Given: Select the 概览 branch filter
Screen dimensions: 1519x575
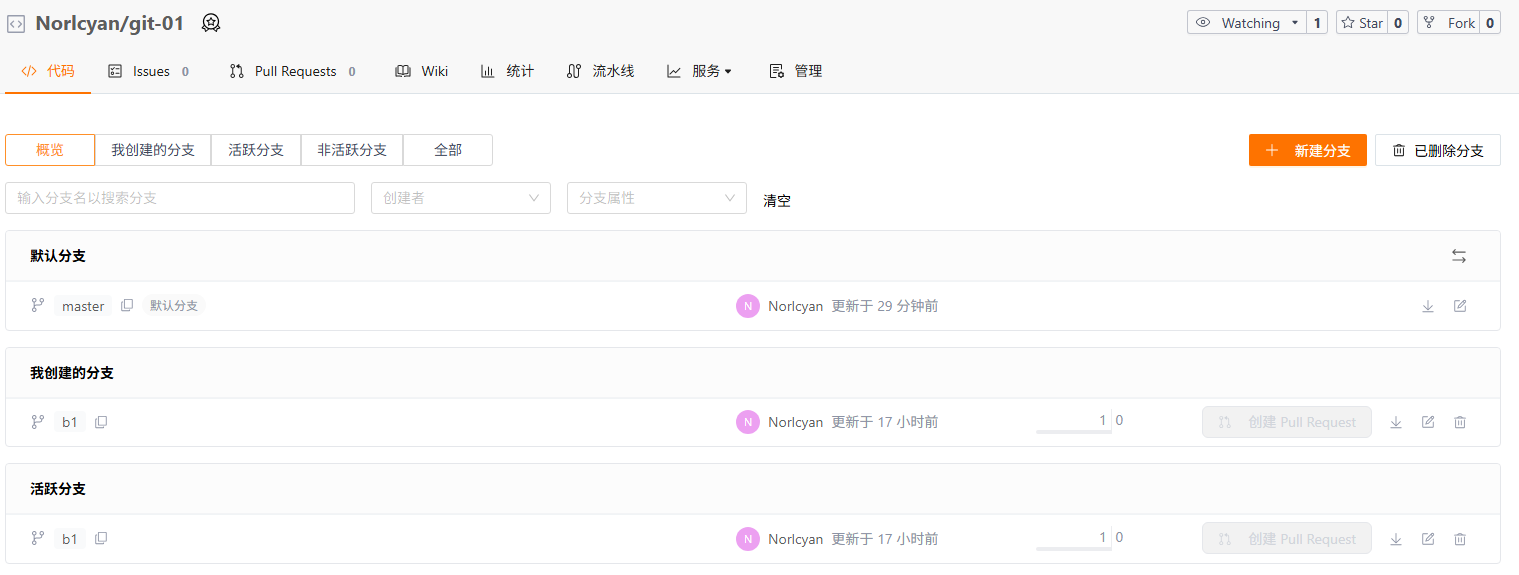Looking at the screenshot, I should click(x=50, y=150).
